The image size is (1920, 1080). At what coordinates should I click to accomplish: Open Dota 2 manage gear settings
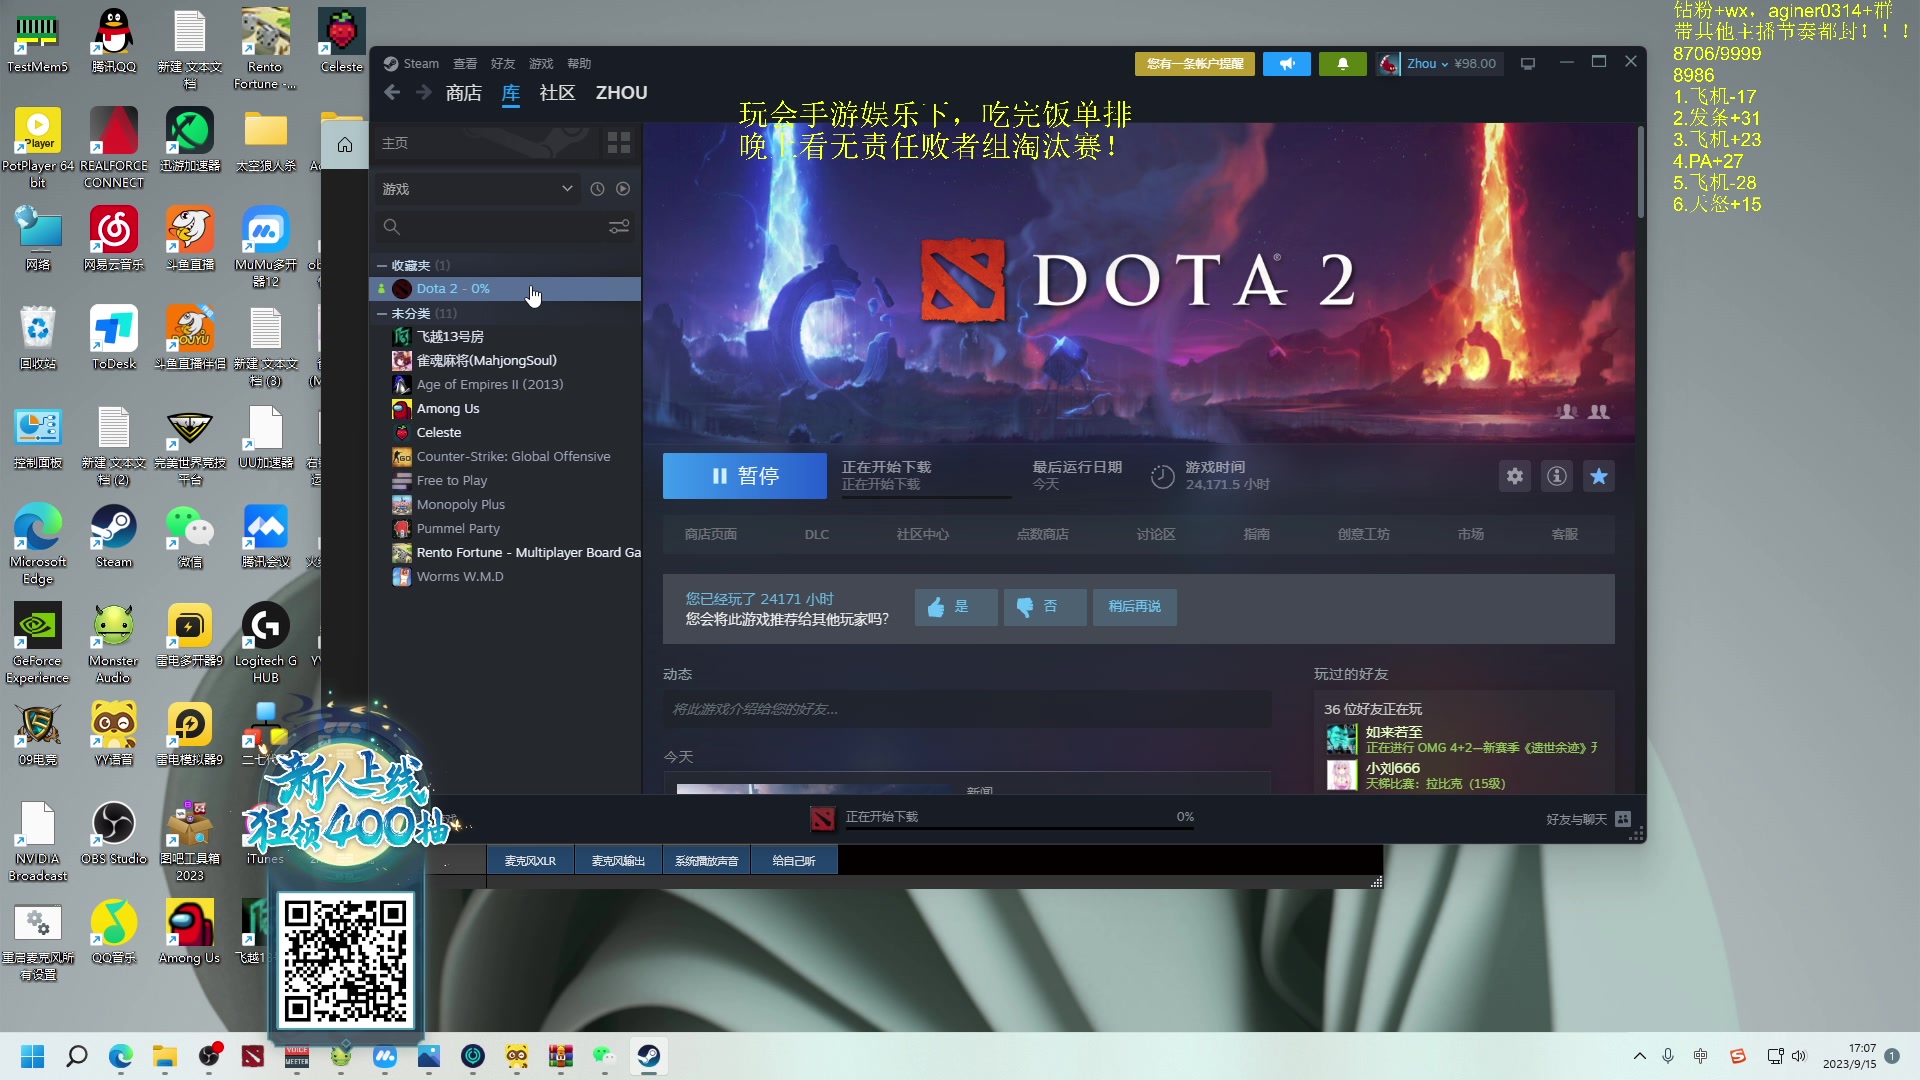click(1515, 476)
